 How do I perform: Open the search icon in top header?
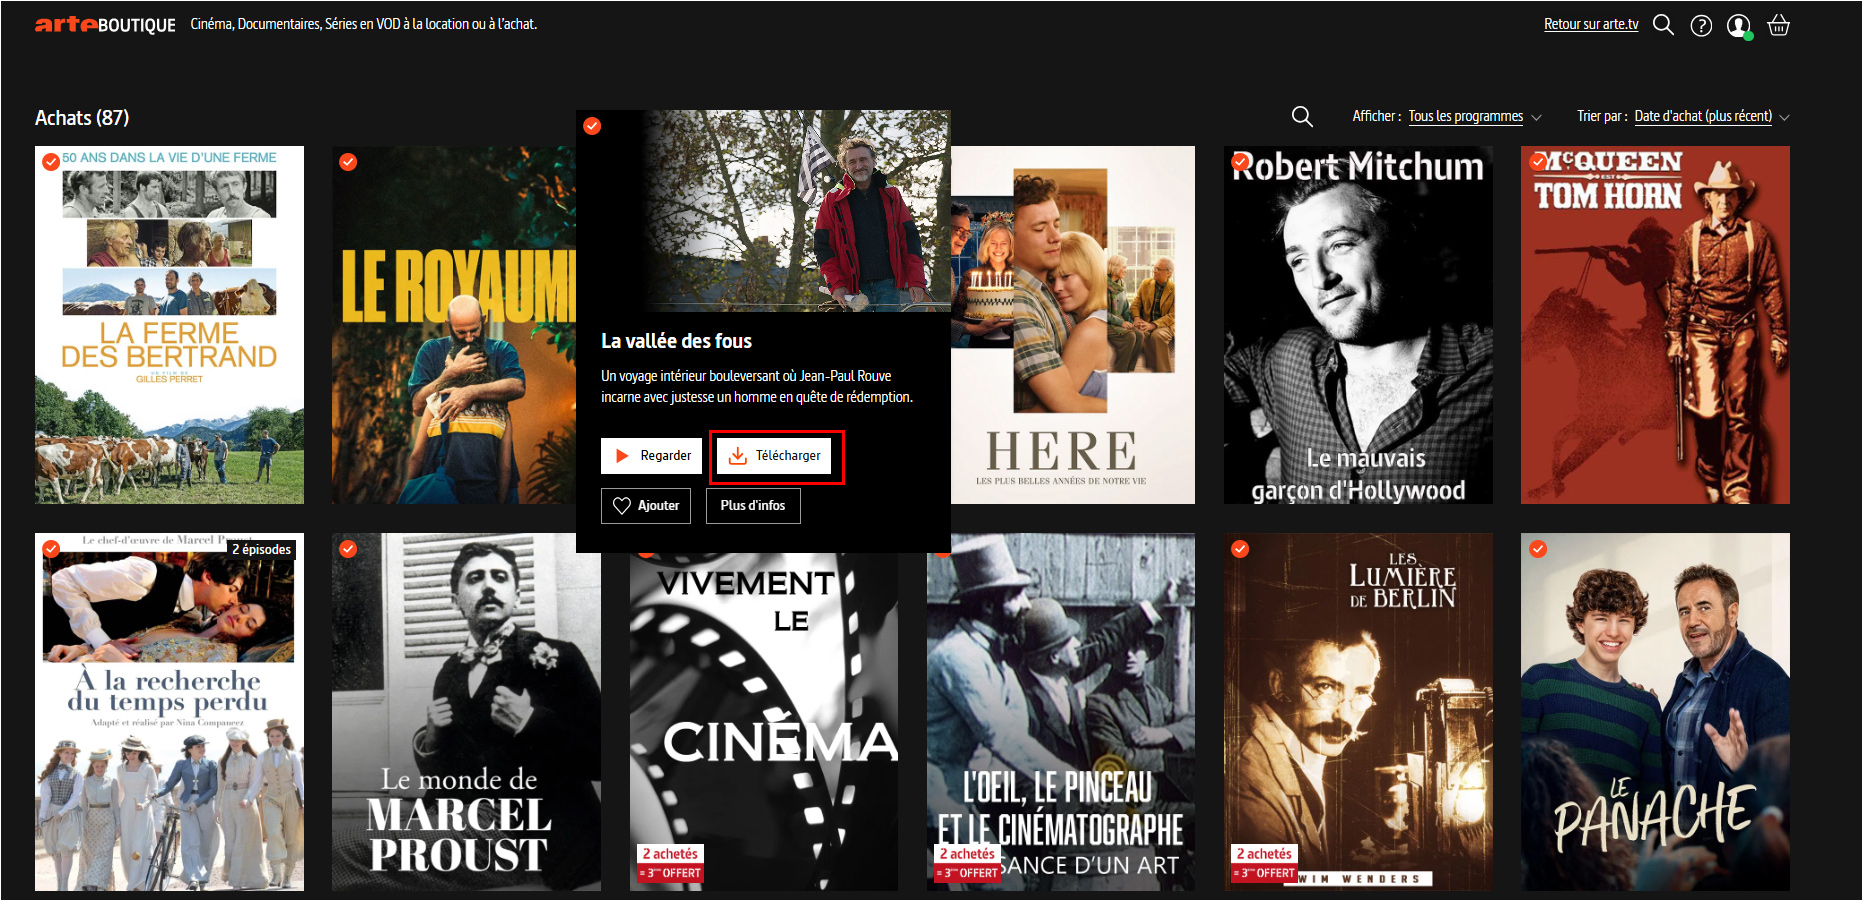(x=1663, y=25)
